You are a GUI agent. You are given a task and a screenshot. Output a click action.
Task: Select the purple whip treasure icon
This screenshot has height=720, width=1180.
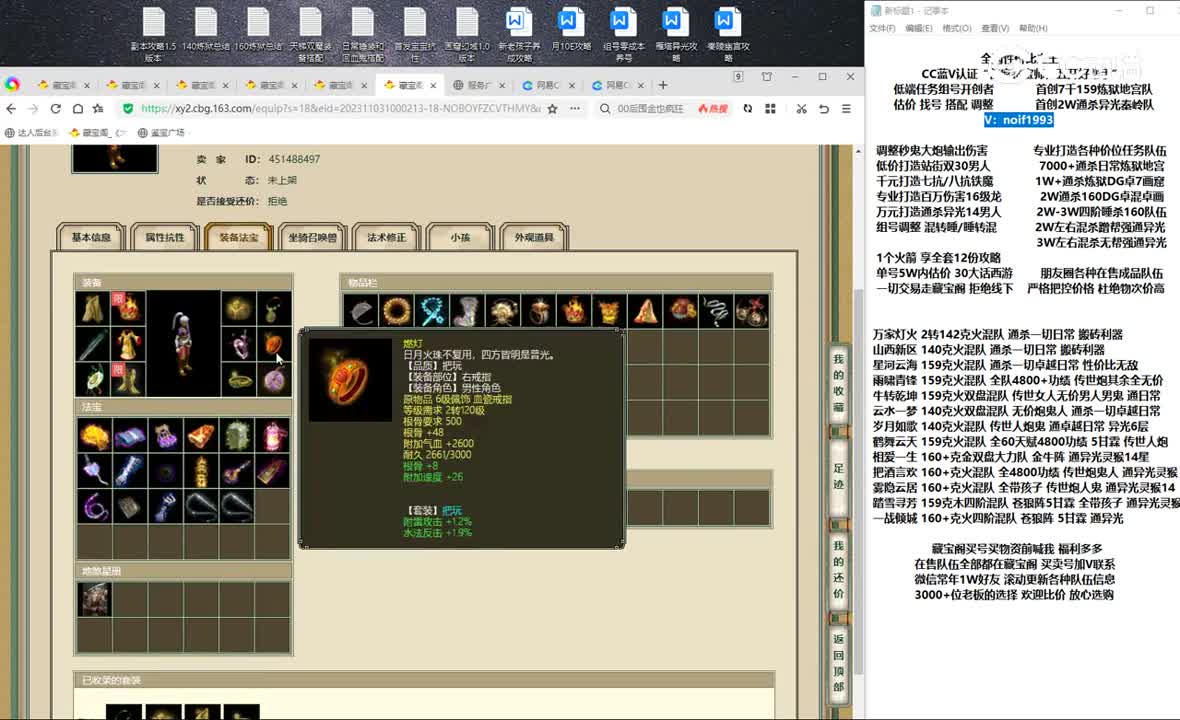pyautogui.click(x=93, y=506)
